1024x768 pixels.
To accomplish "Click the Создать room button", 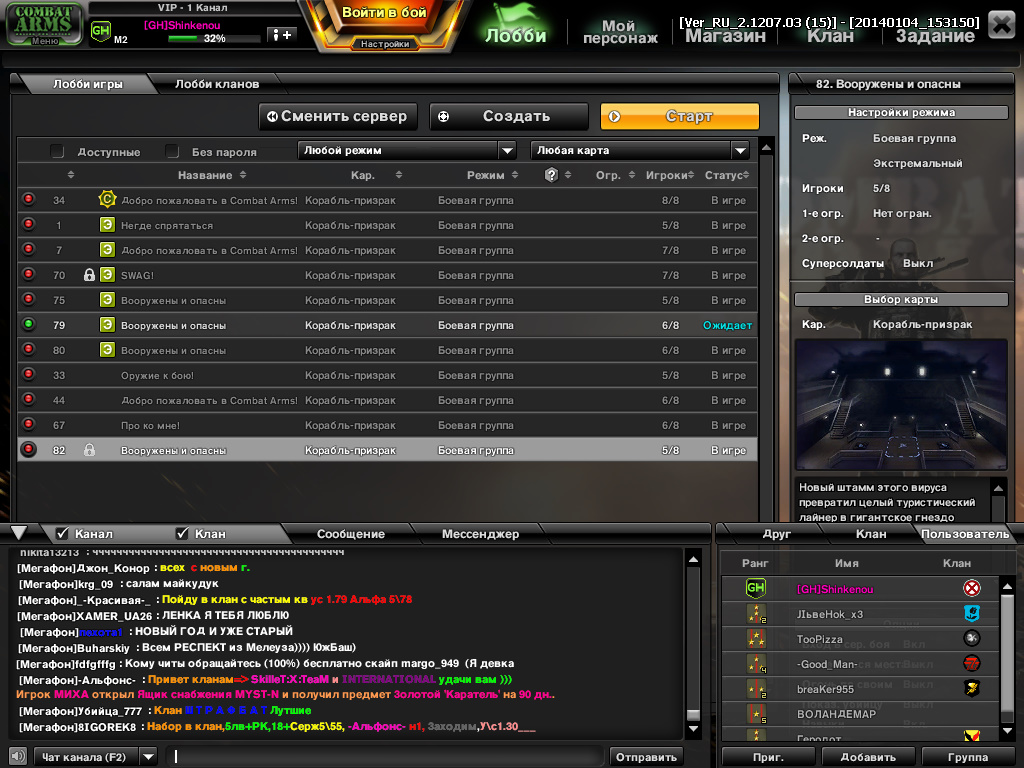I will tap(509, 116).
